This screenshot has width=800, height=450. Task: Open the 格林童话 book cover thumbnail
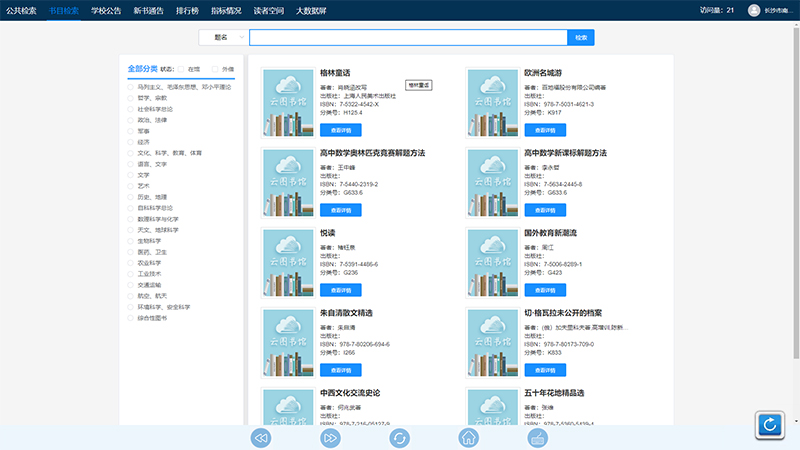[x=287, y=102]
